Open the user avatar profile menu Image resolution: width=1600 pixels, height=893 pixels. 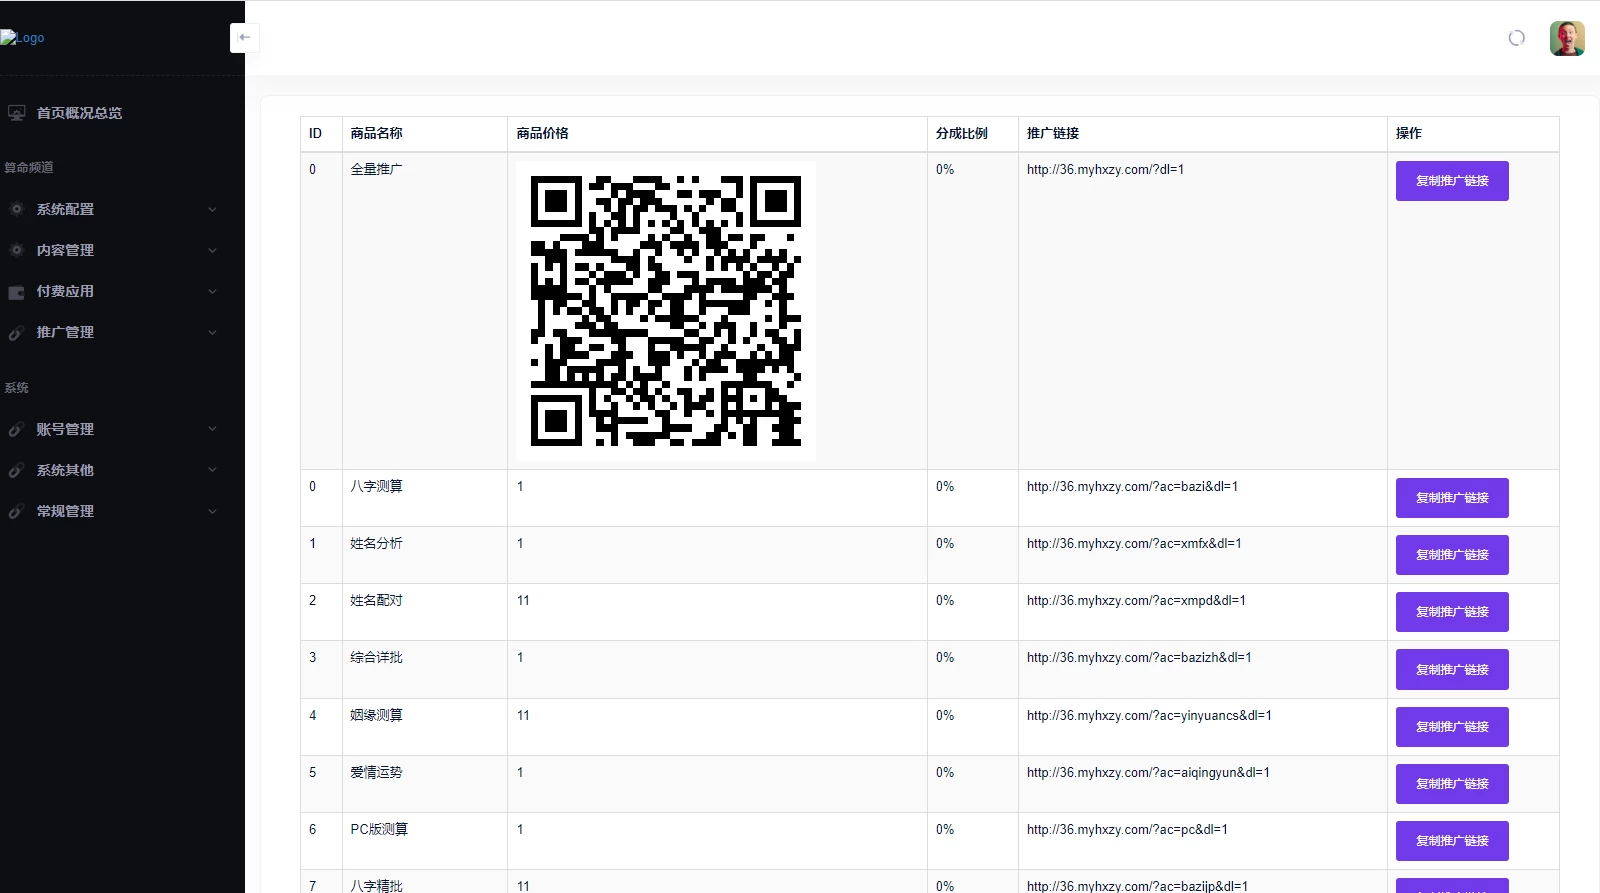(x=1566, y=38)
